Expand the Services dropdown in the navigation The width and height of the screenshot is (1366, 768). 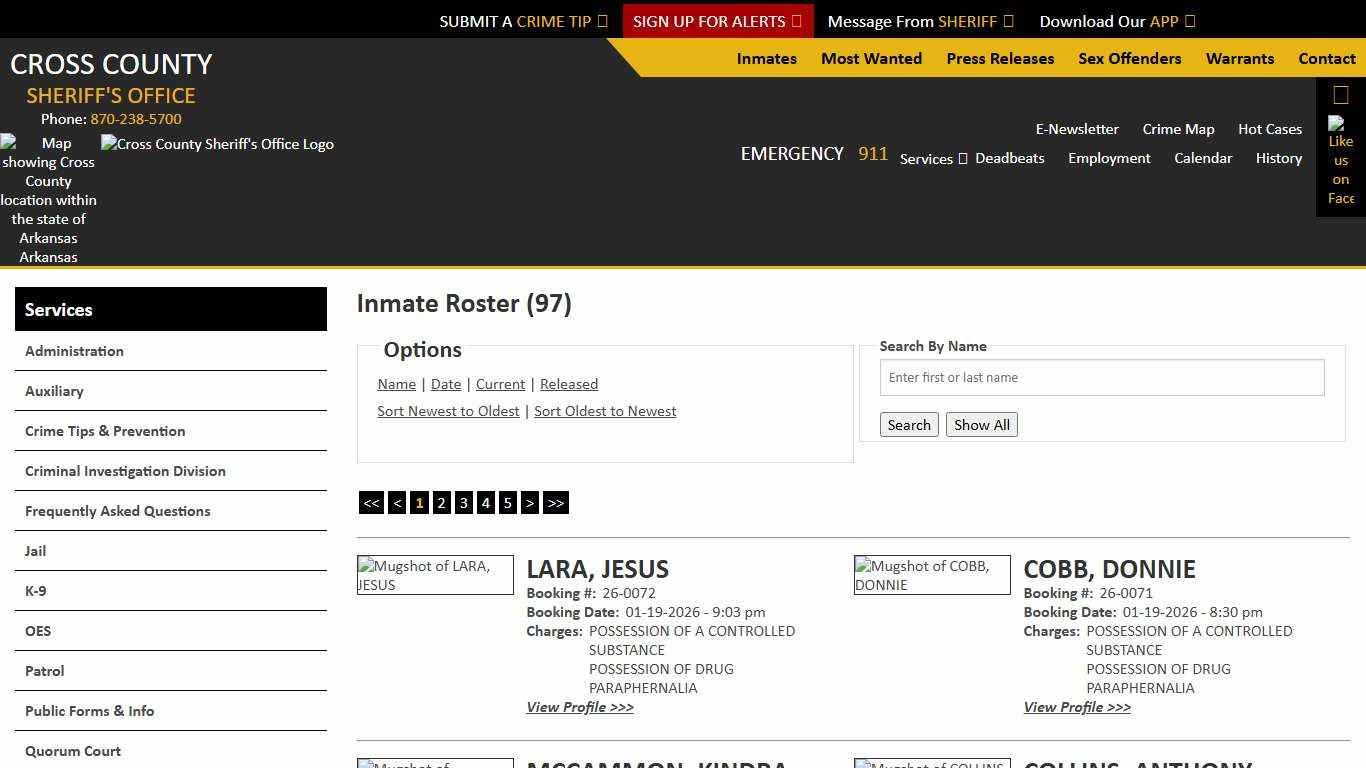932,158
